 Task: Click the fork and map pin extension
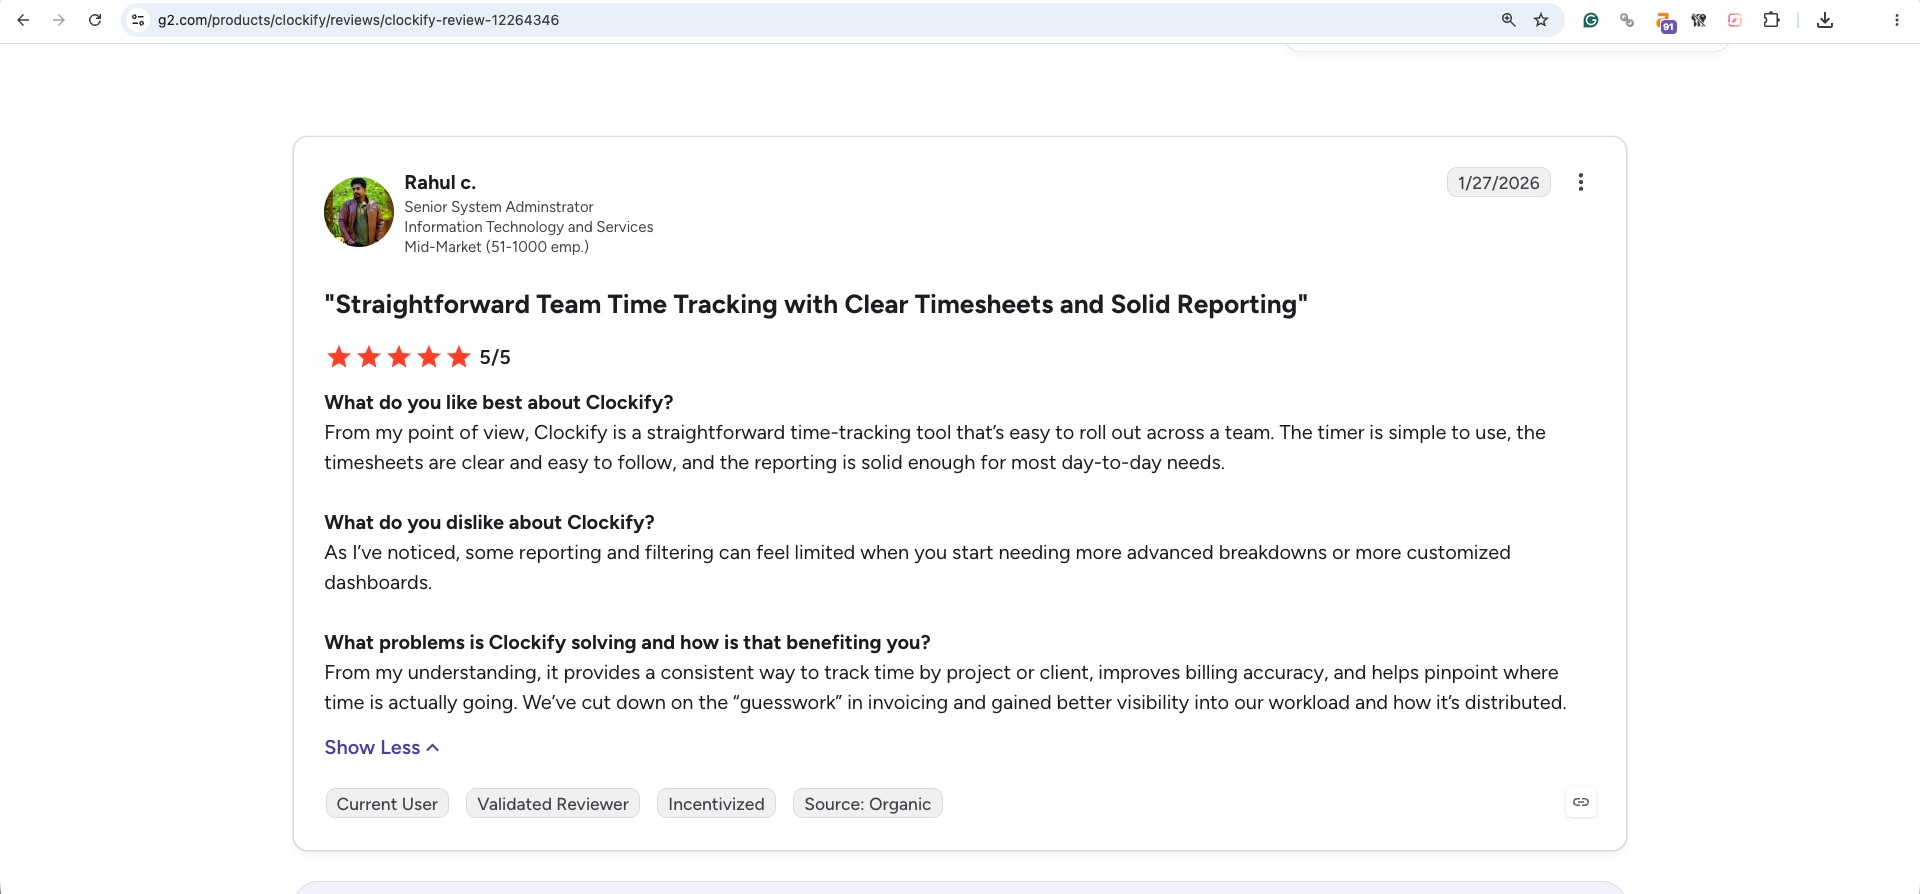[1699, 20]
